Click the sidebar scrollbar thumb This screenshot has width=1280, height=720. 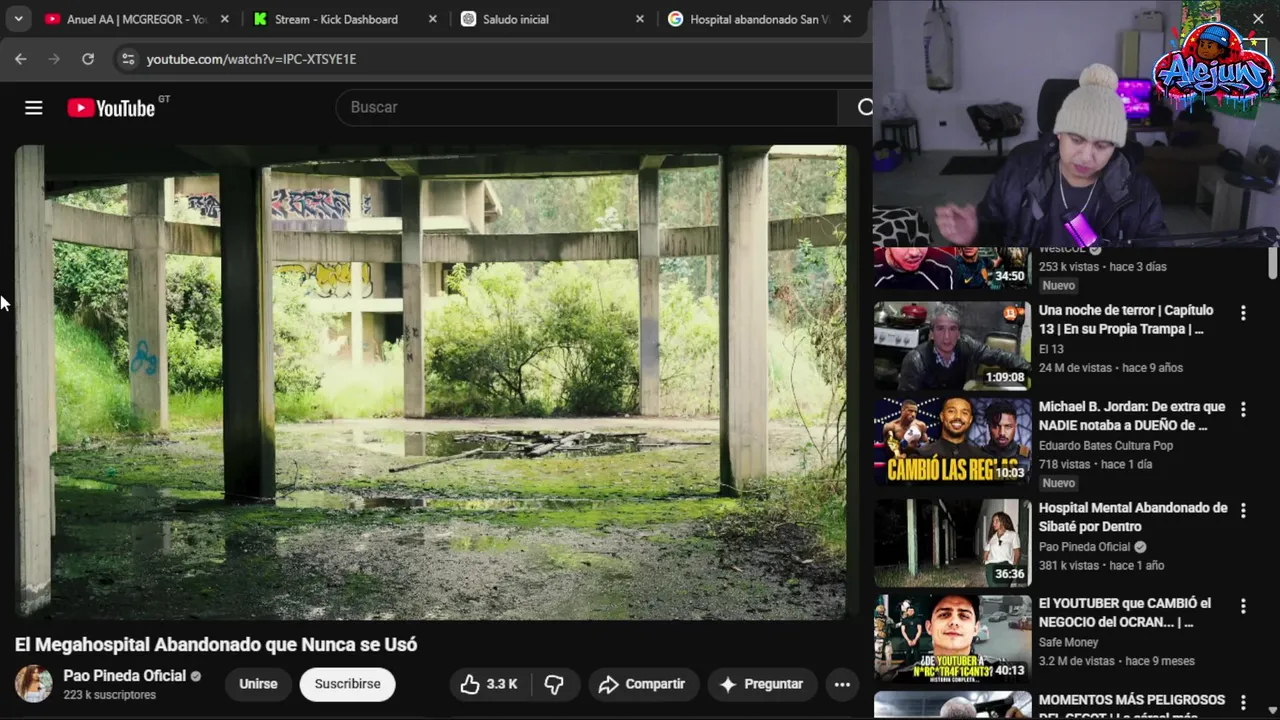pos(1272,262)
